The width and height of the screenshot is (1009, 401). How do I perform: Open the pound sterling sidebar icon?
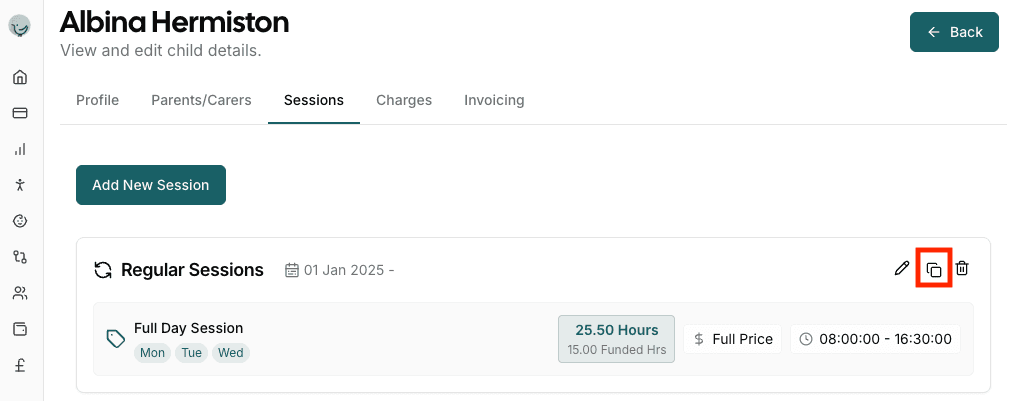(x=20, y=366)
